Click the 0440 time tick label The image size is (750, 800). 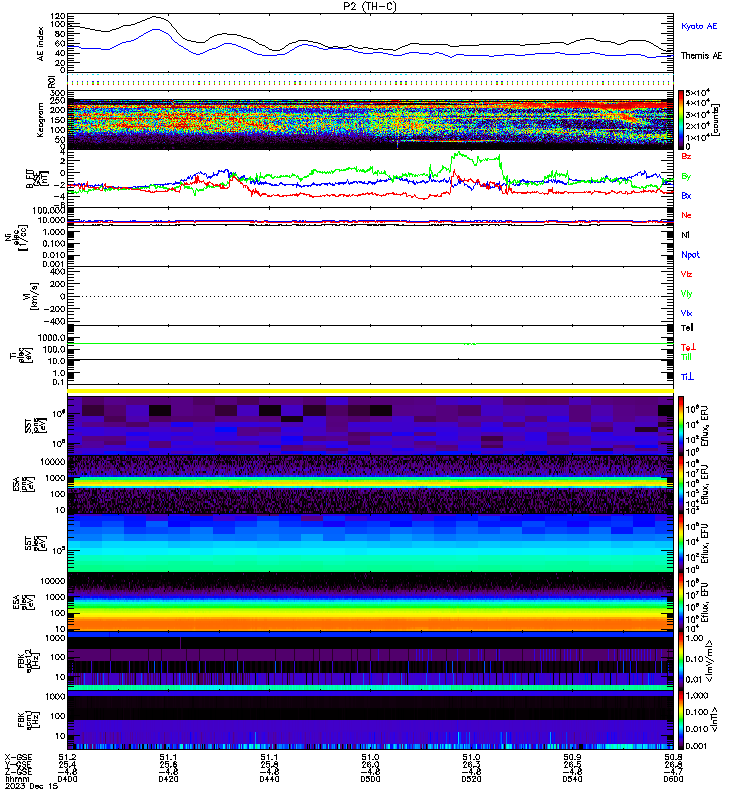269,780
